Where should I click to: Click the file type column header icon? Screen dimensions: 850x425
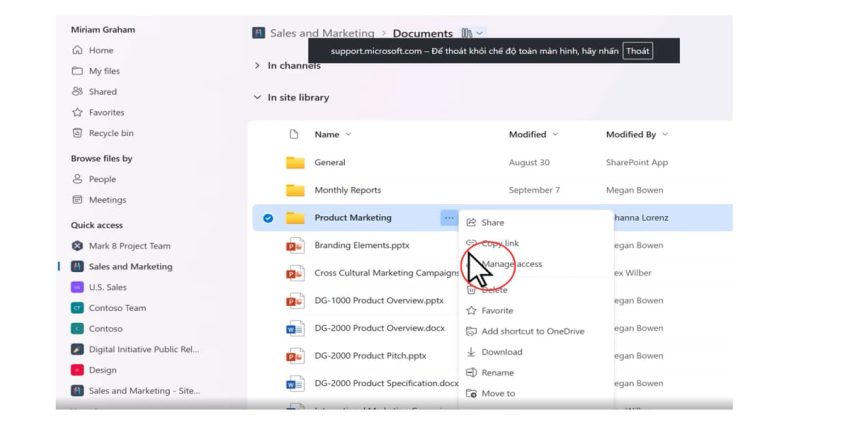pos(294,134)
